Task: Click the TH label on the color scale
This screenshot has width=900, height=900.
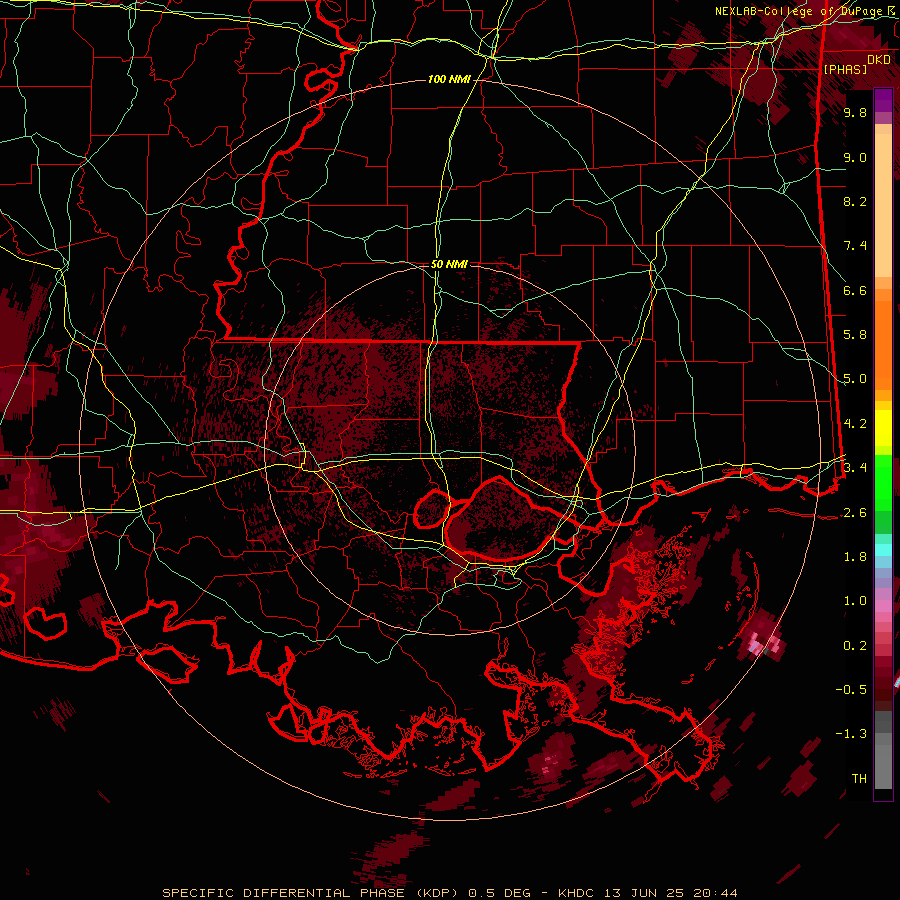Action: [859, 779]
